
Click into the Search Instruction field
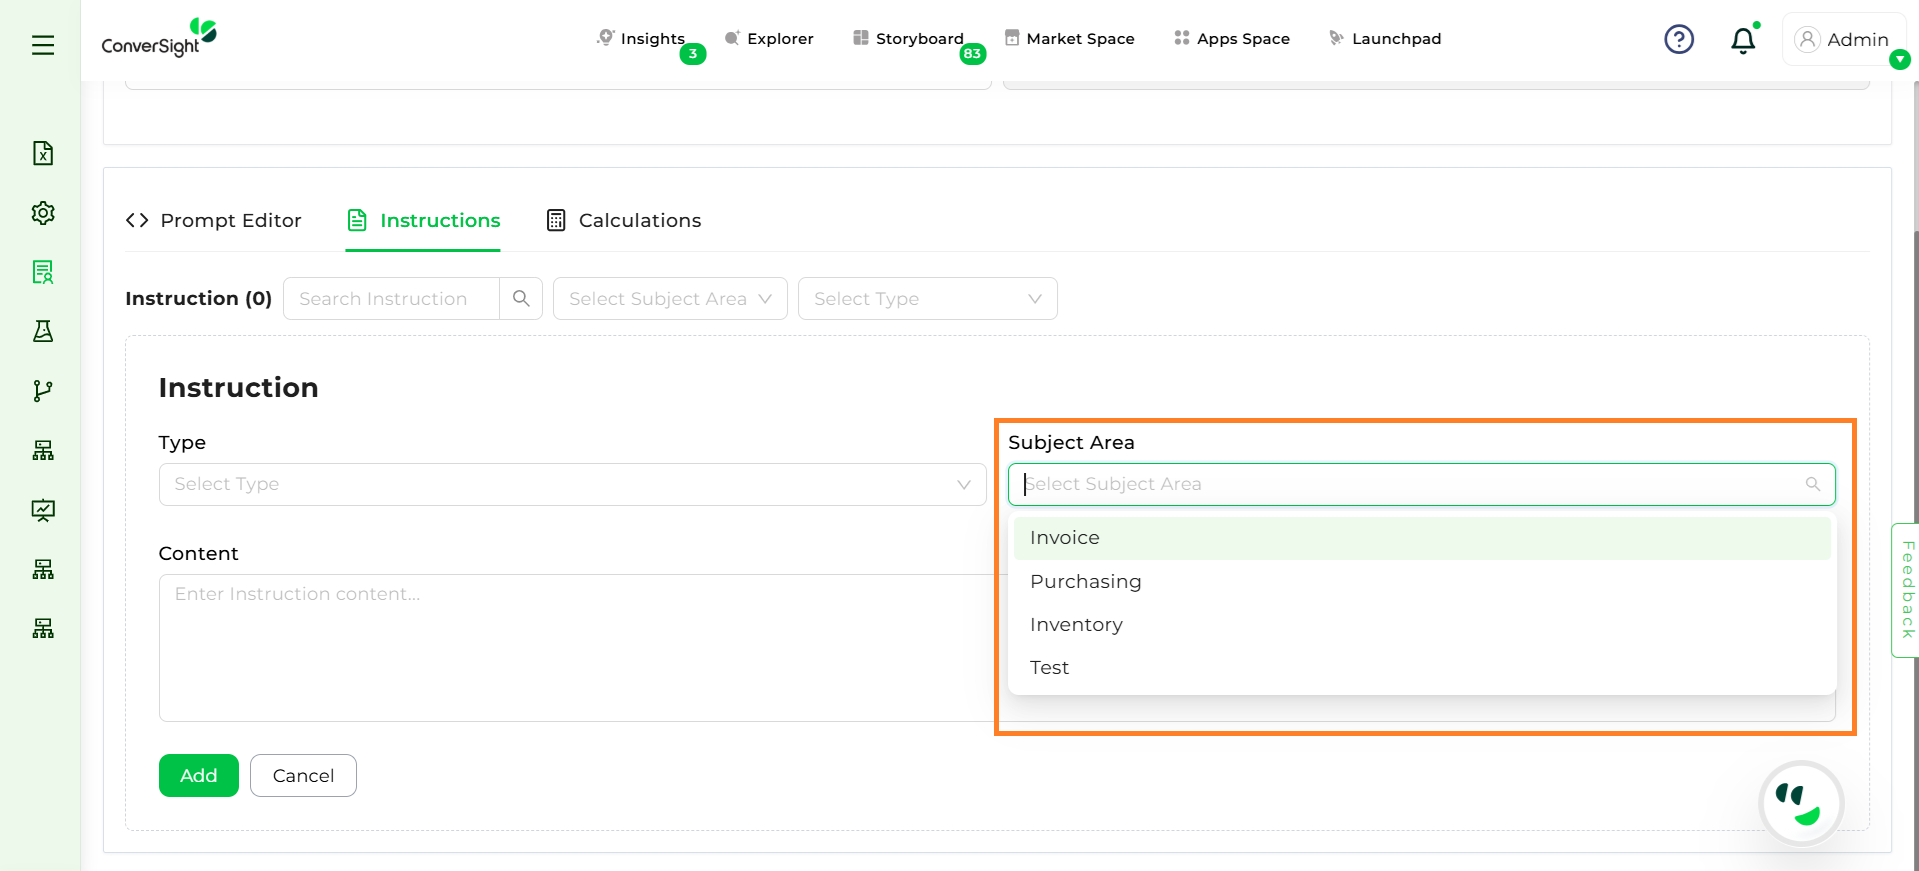pyautogui.click(x=391, y=299)
